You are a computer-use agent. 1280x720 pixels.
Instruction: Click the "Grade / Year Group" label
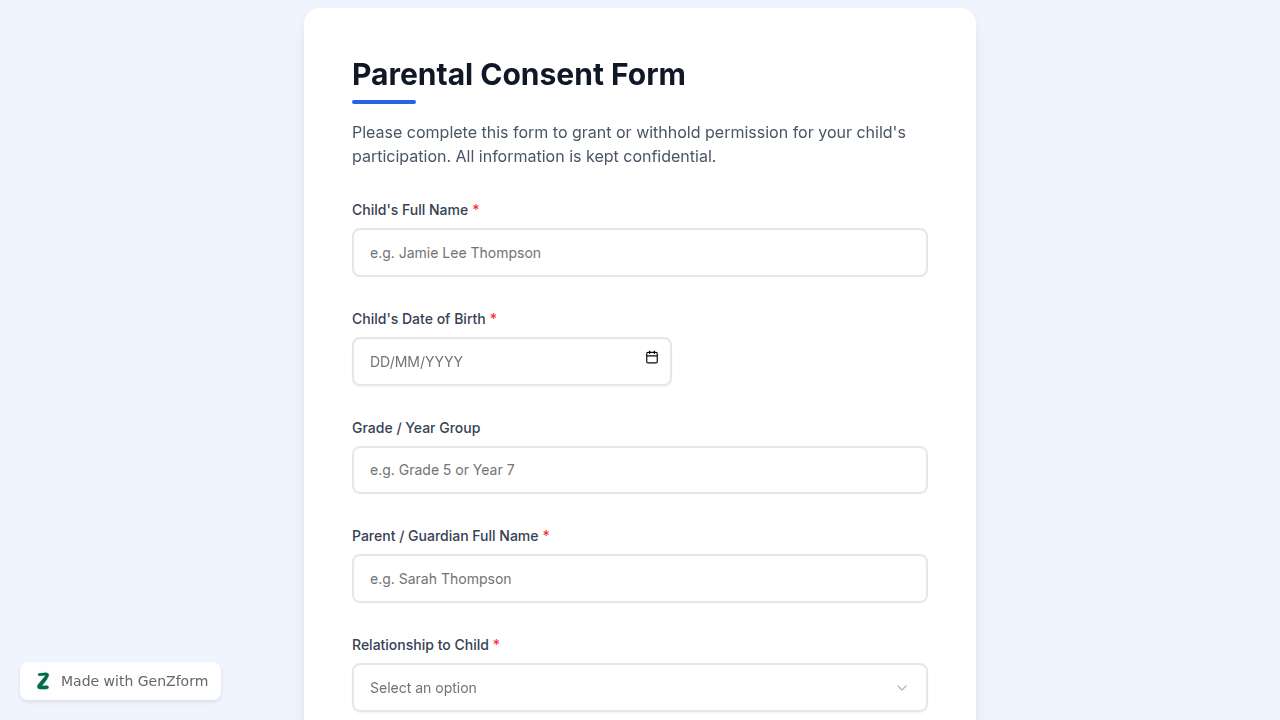(x=416, y=428)
